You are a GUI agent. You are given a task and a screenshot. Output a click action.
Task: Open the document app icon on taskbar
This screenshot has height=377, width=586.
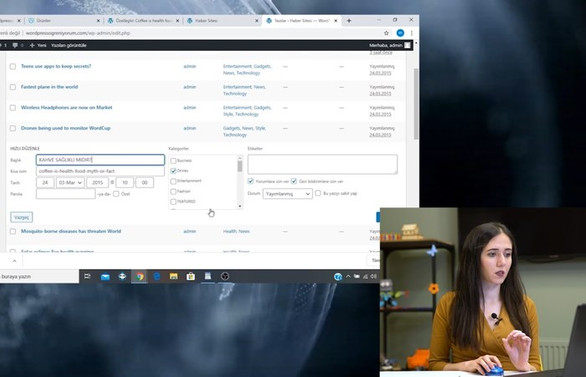[x=208, y=276]
